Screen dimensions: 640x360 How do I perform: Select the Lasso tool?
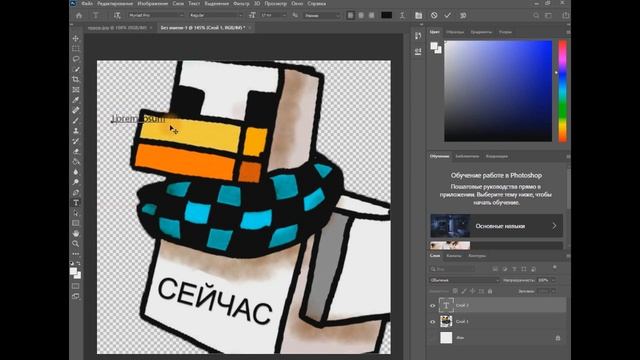76,59
